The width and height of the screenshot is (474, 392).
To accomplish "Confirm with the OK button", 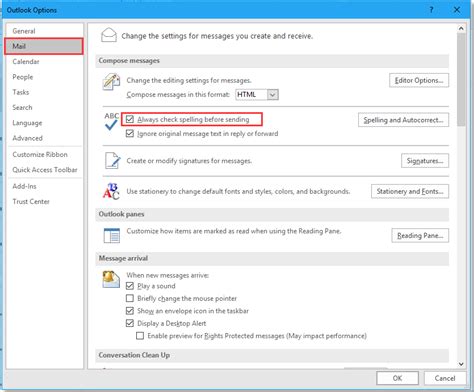I will (x=397, y=378).
